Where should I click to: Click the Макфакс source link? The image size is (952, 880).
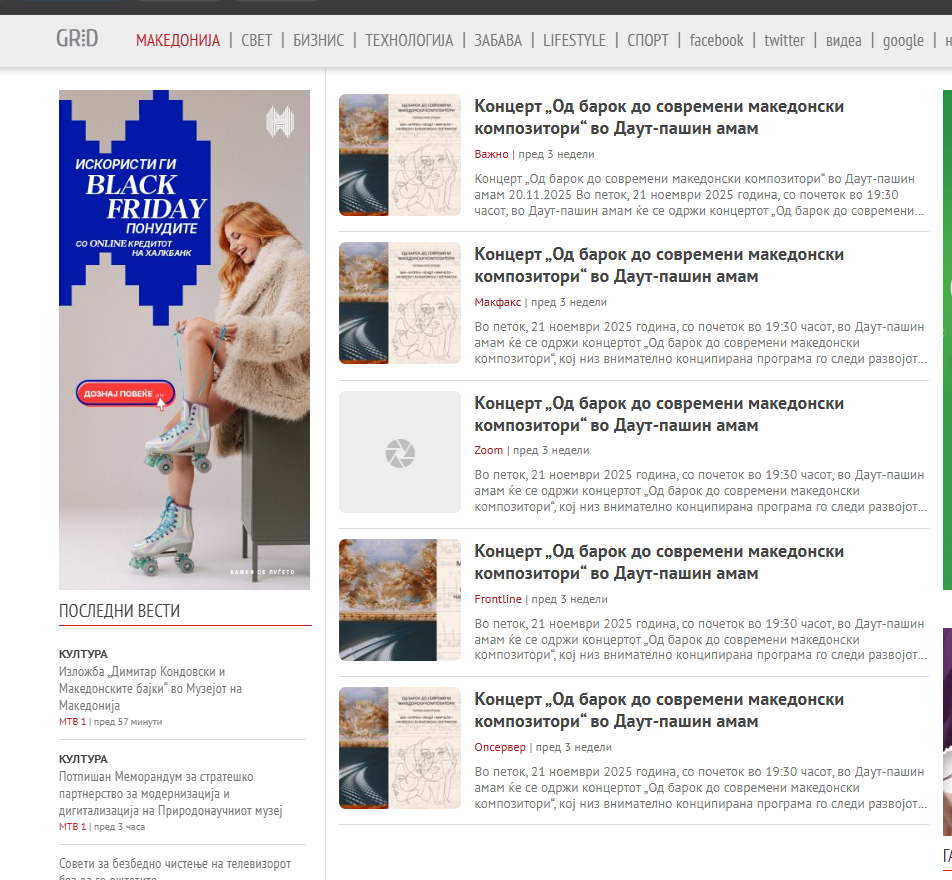(x=498, y=302)
